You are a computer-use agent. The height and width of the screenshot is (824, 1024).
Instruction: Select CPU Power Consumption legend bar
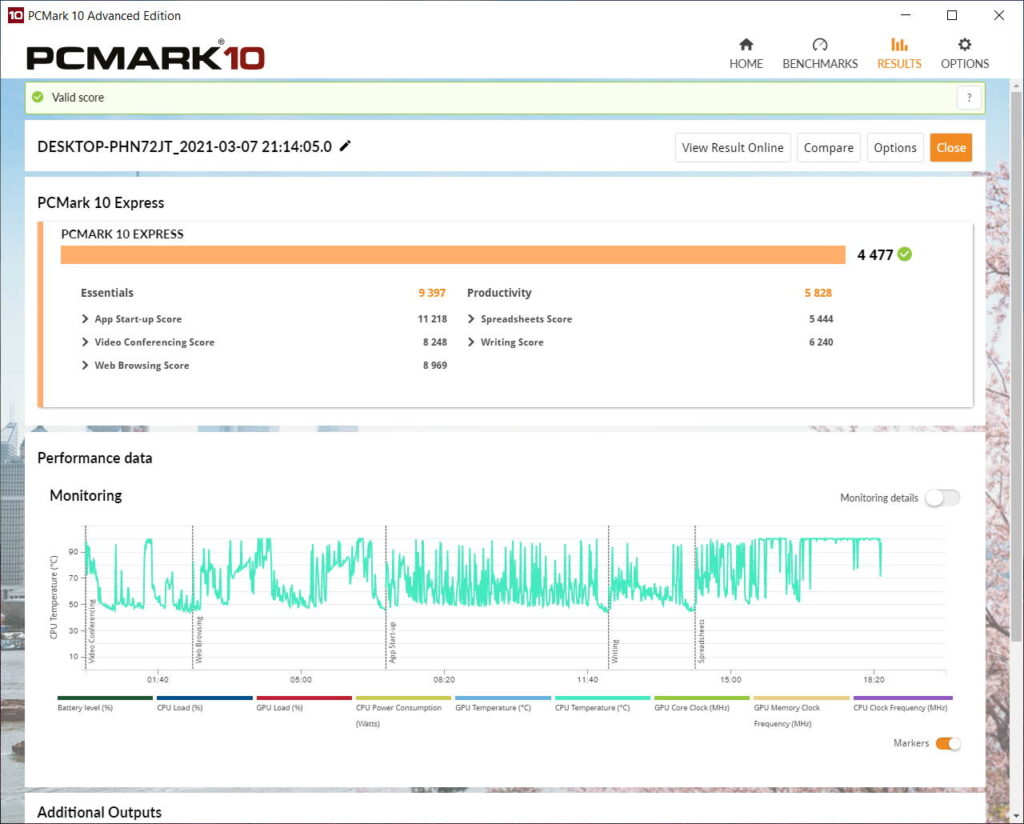click(x=403, y=698)
